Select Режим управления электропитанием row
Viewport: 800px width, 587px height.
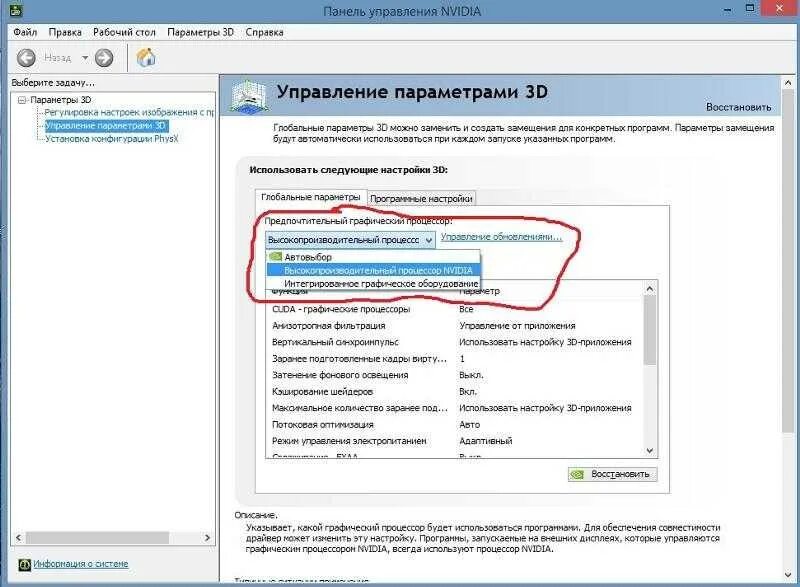455,441
